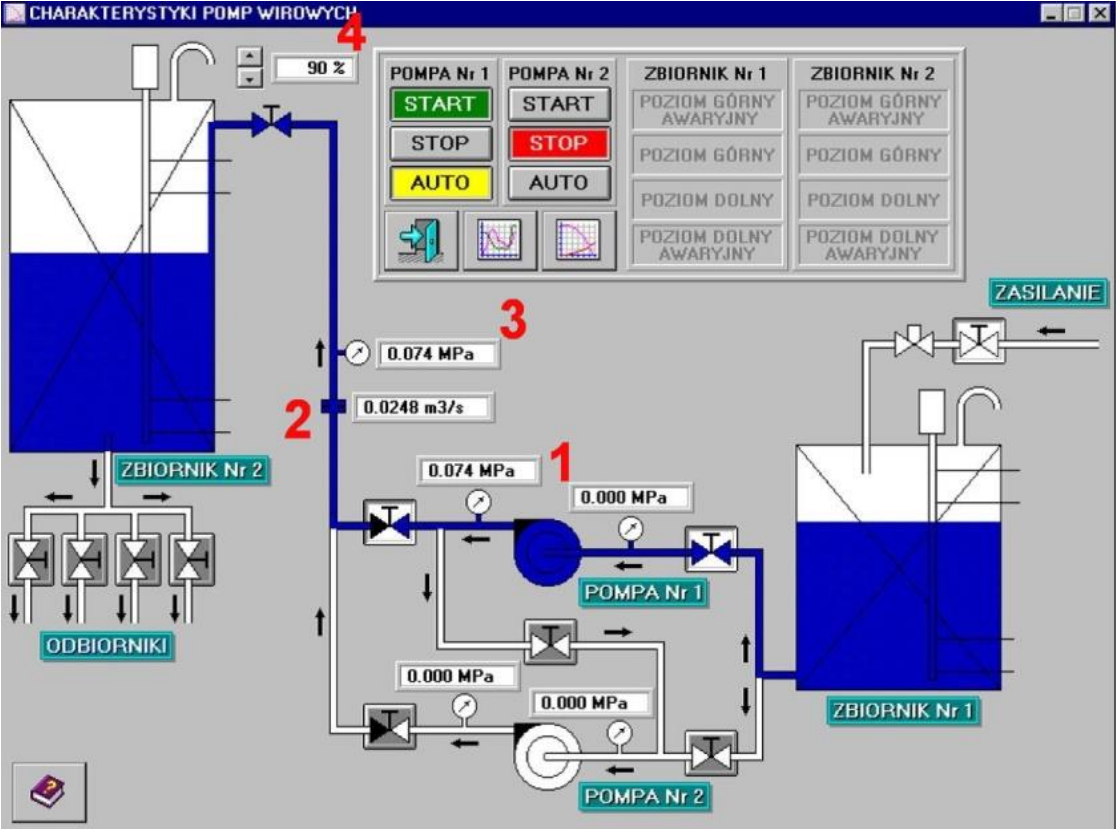The height and width of the screenshot is (829, 1116).
Task: Click the exit door icon
Action: tap(421, 241)
